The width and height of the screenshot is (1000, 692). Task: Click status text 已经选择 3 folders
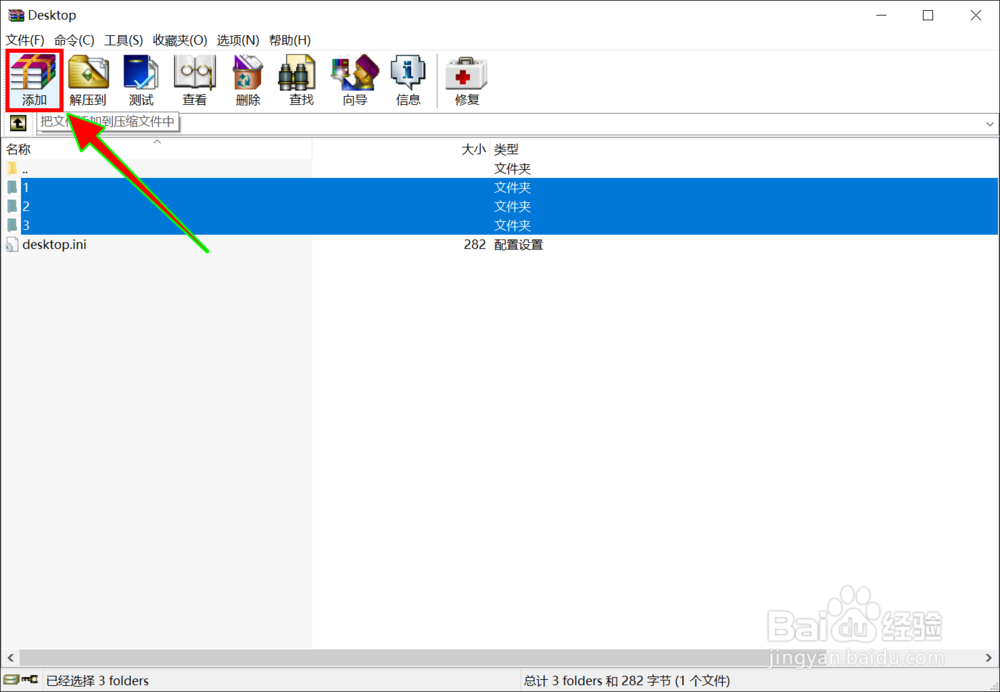(97, 681)
